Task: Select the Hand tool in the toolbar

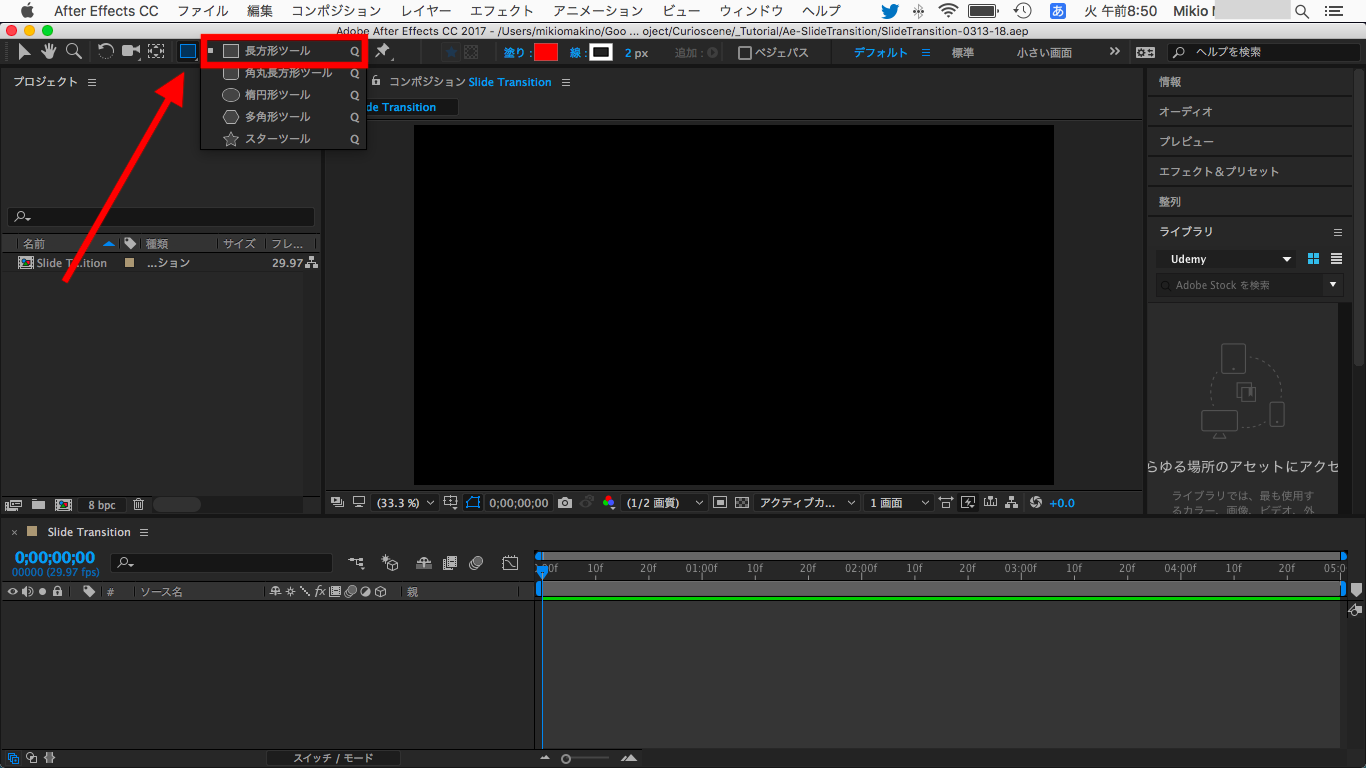Action: pyautogui.click(x=48, y=51)
